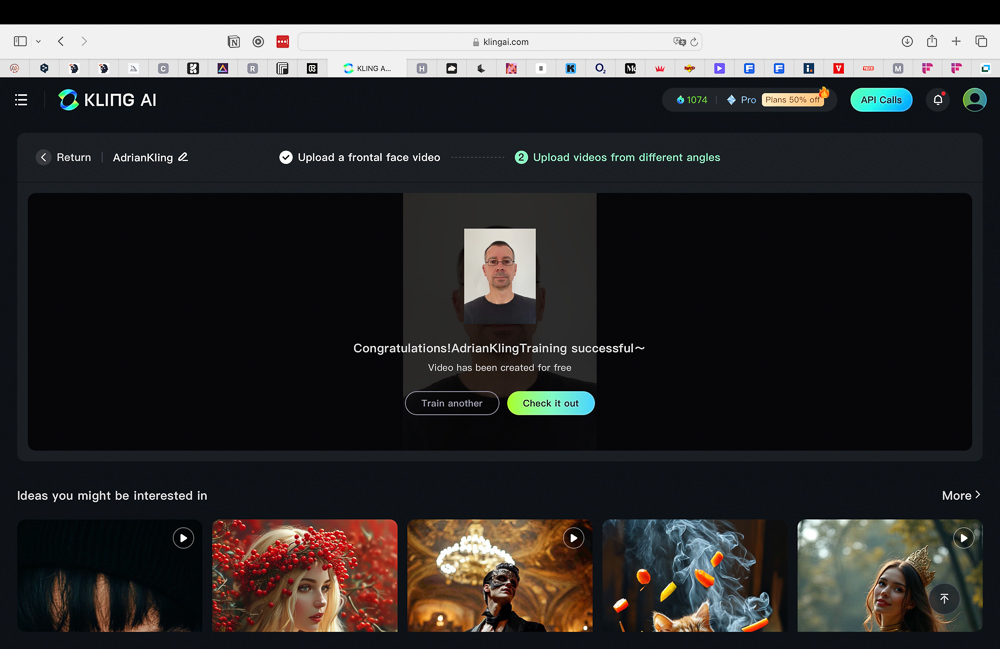Open the Share menu
1000x649 pixels.
932,41
